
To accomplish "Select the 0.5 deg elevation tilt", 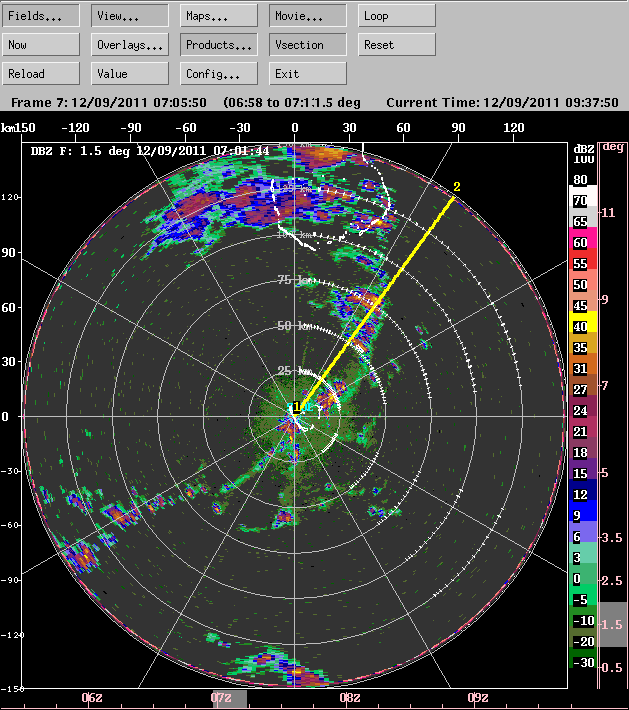I will (613, 667).
